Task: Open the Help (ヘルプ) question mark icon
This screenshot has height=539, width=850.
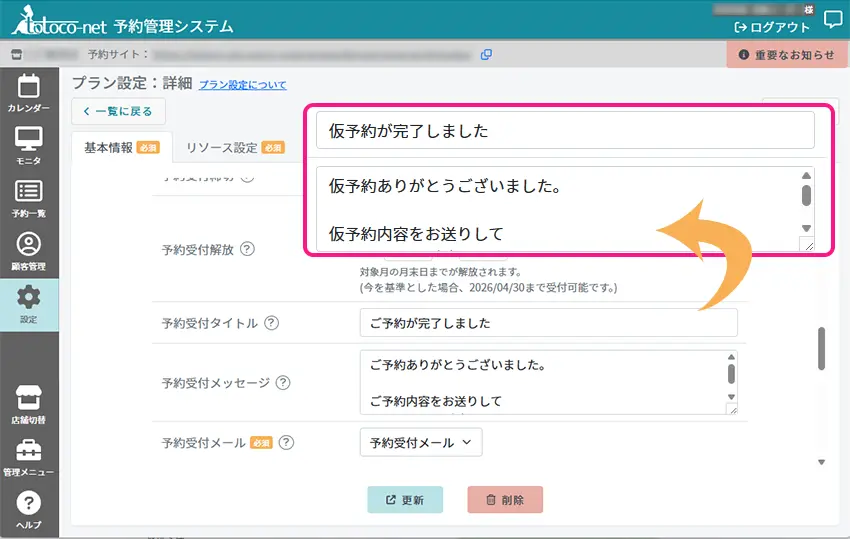Action: click(28, 508)
